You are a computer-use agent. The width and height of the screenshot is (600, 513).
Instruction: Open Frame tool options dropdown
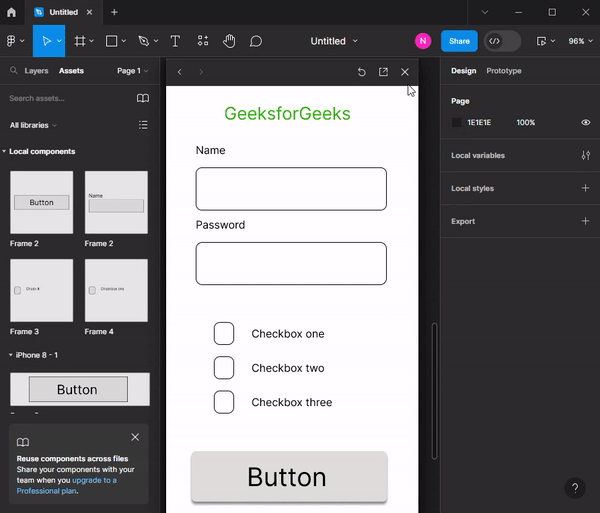(x=91, y=41)
